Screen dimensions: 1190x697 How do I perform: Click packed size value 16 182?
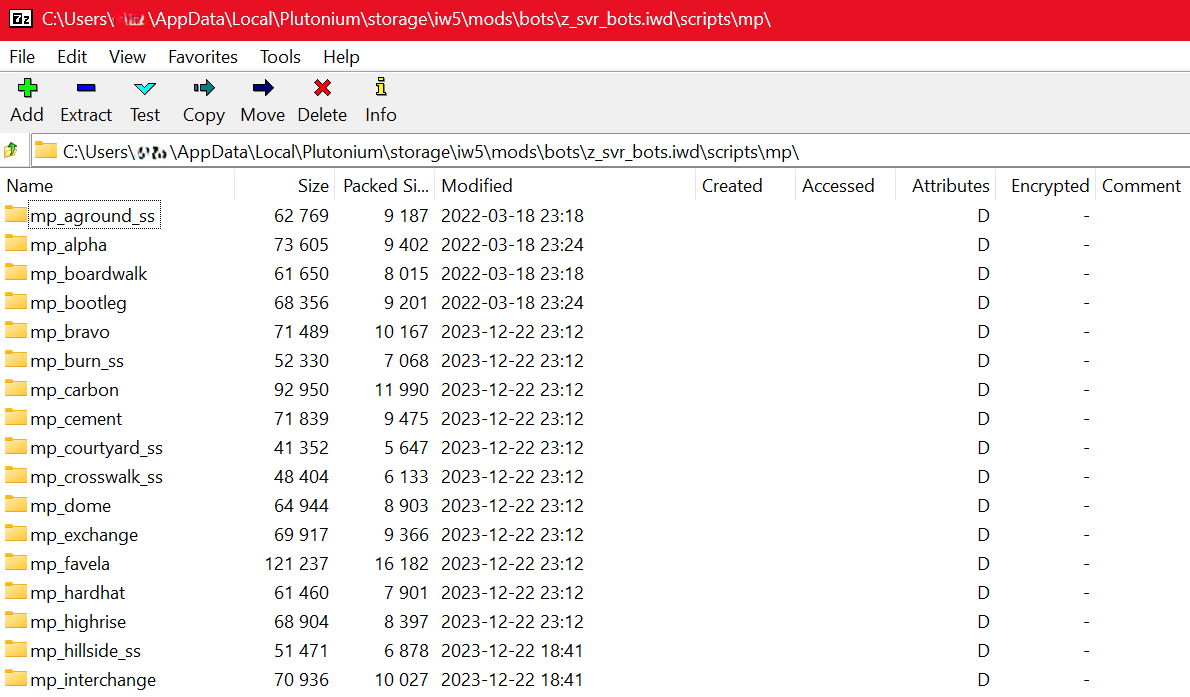coord(401,564)
